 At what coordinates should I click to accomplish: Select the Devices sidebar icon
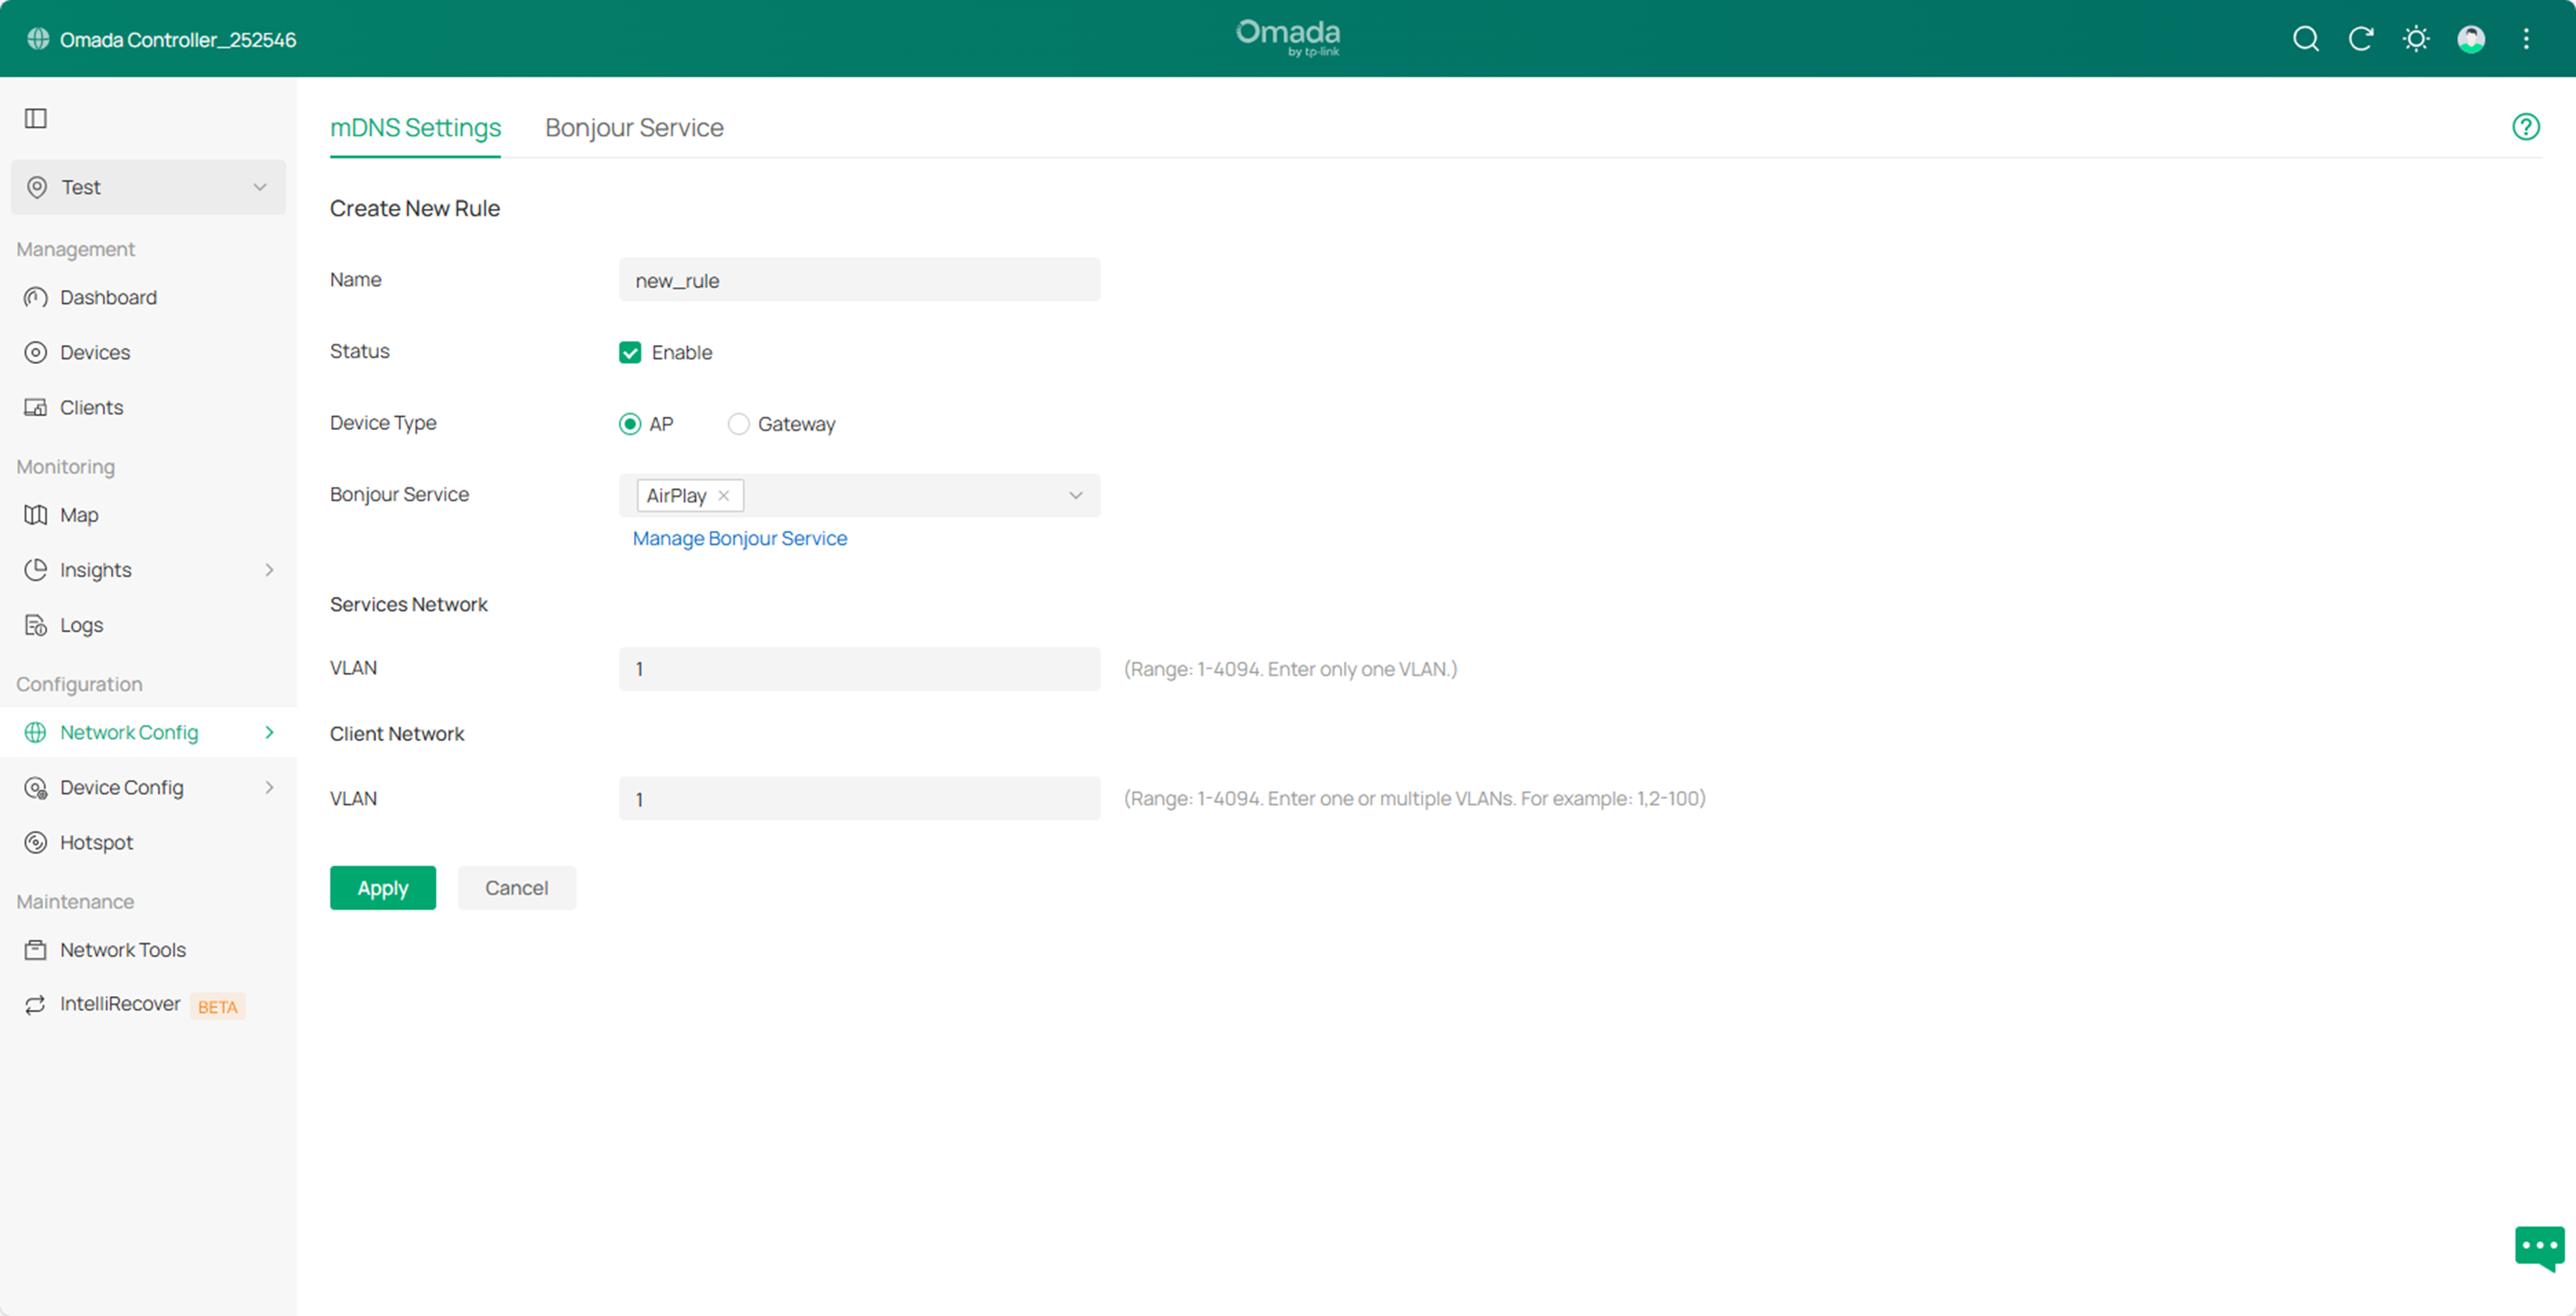pos(35,352)
